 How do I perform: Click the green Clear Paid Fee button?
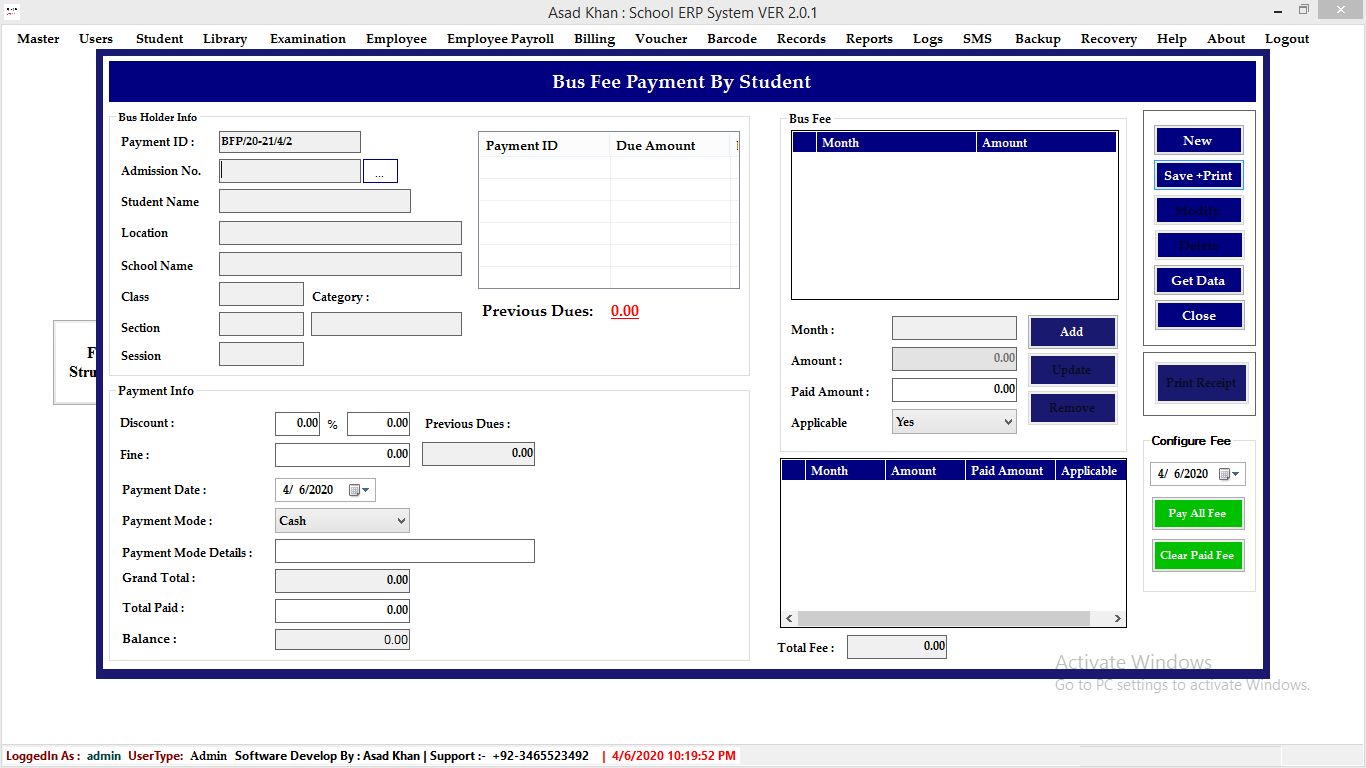1197,556
